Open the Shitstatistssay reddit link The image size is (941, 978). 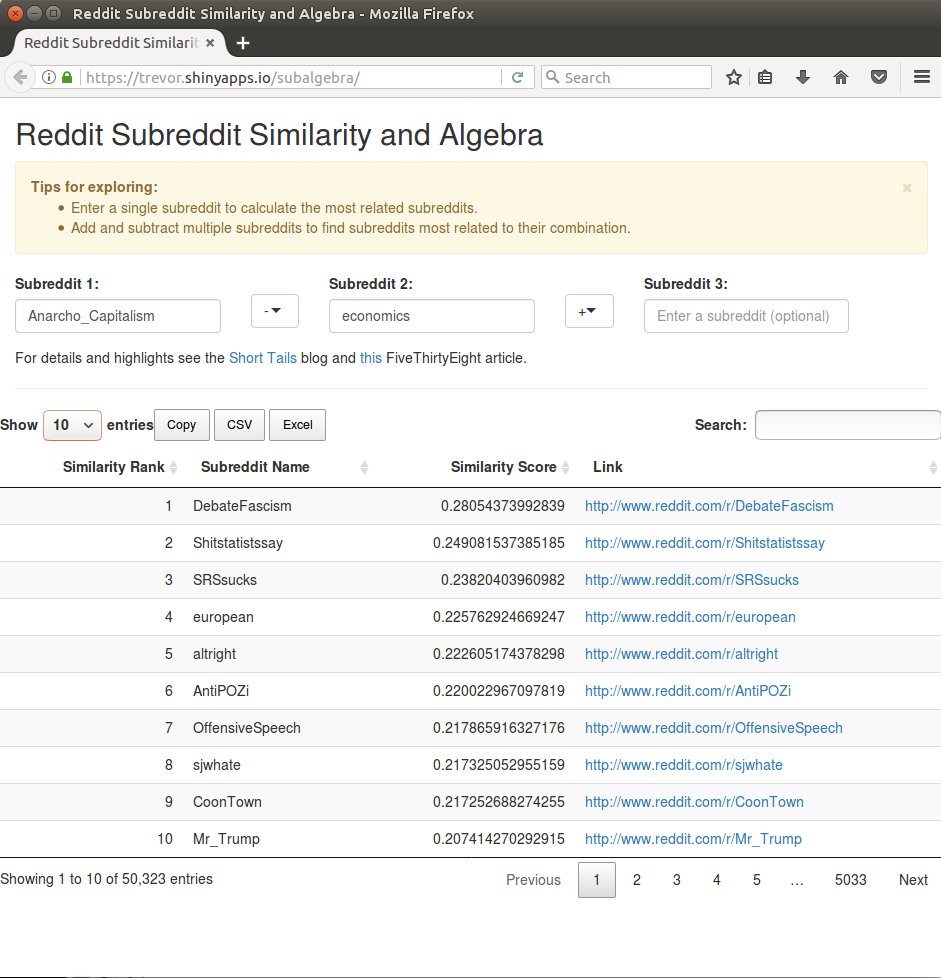[x=705, y=543]
